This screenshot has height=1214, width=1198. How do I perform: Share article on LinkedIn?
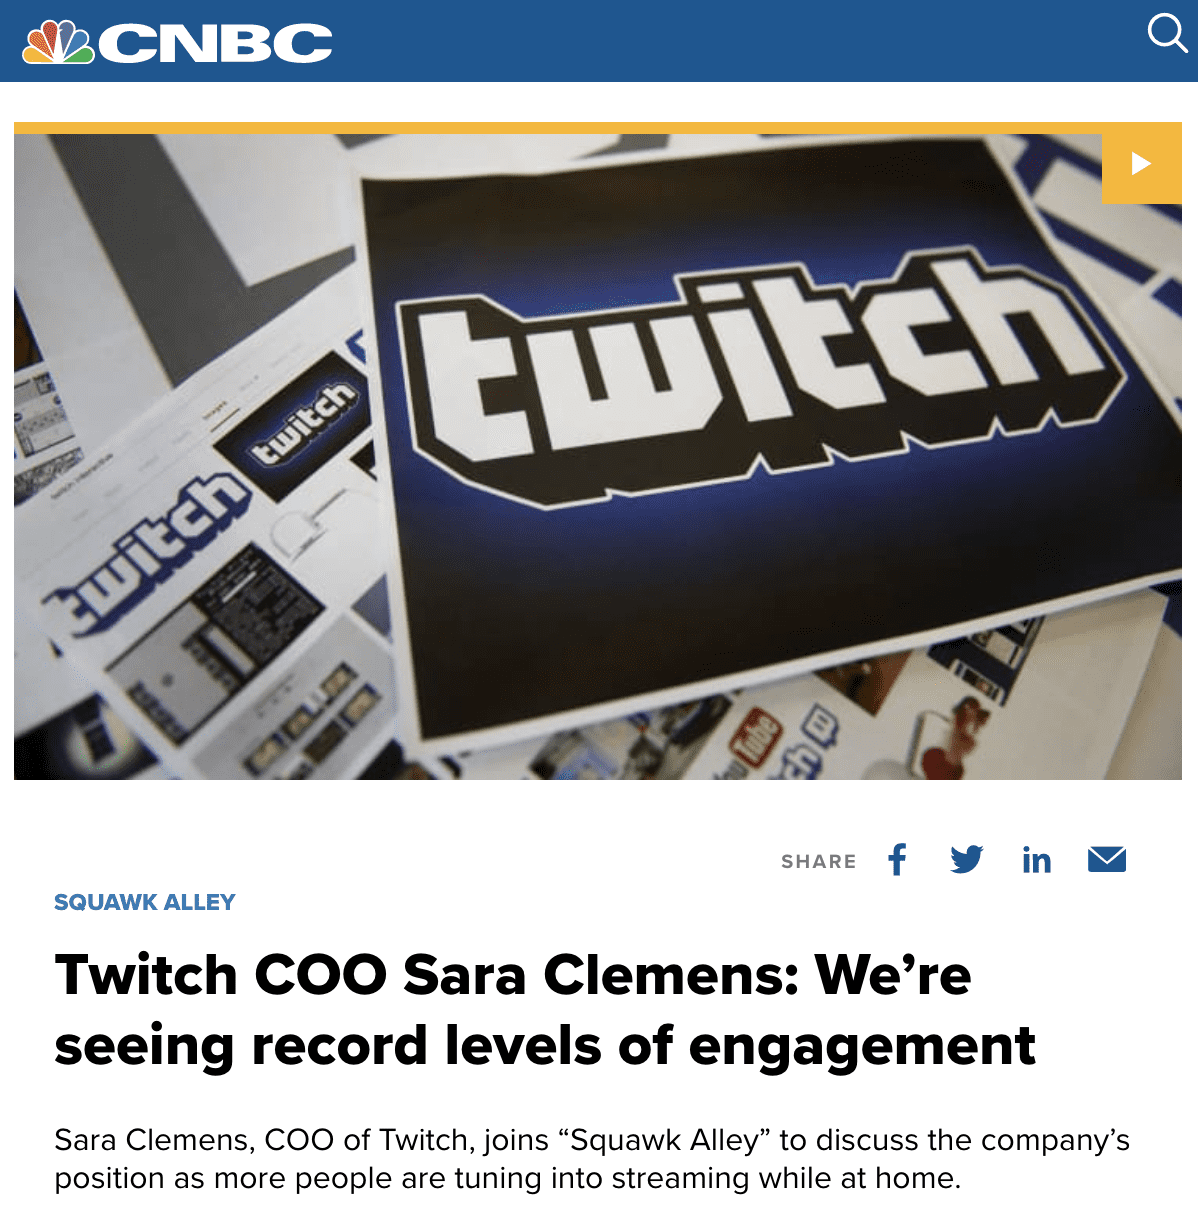pyautogui.click(x=1036, y=859)
